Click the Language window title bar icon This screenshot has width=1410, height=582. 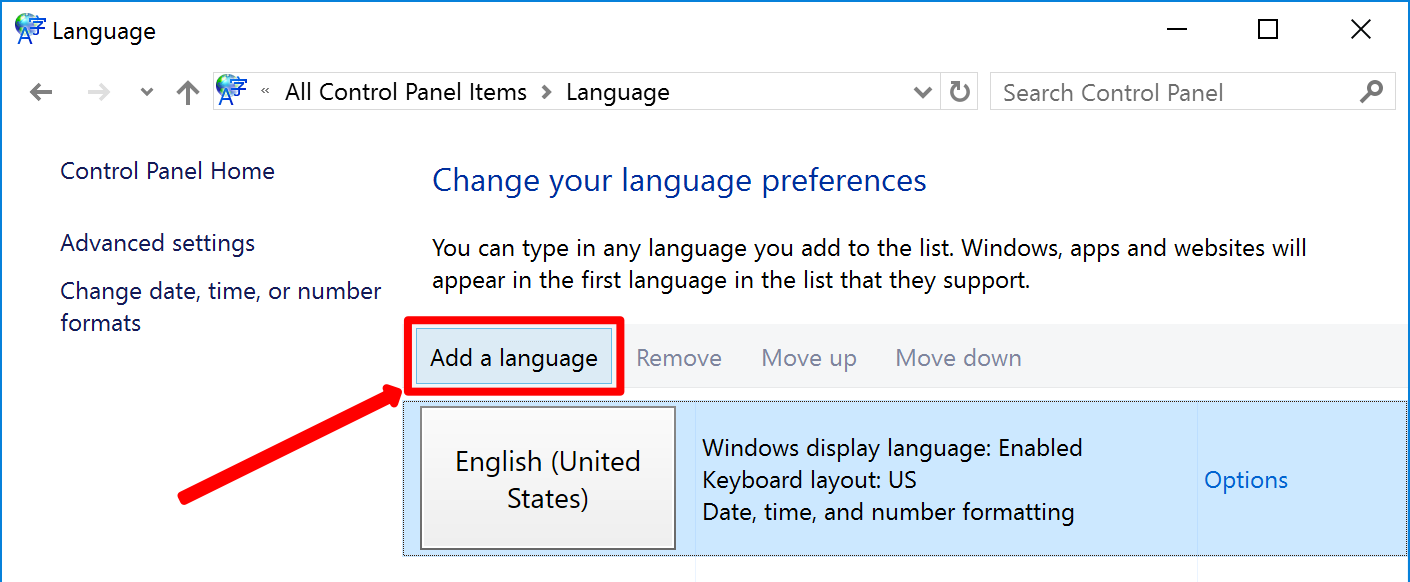(x=29, y=30)
